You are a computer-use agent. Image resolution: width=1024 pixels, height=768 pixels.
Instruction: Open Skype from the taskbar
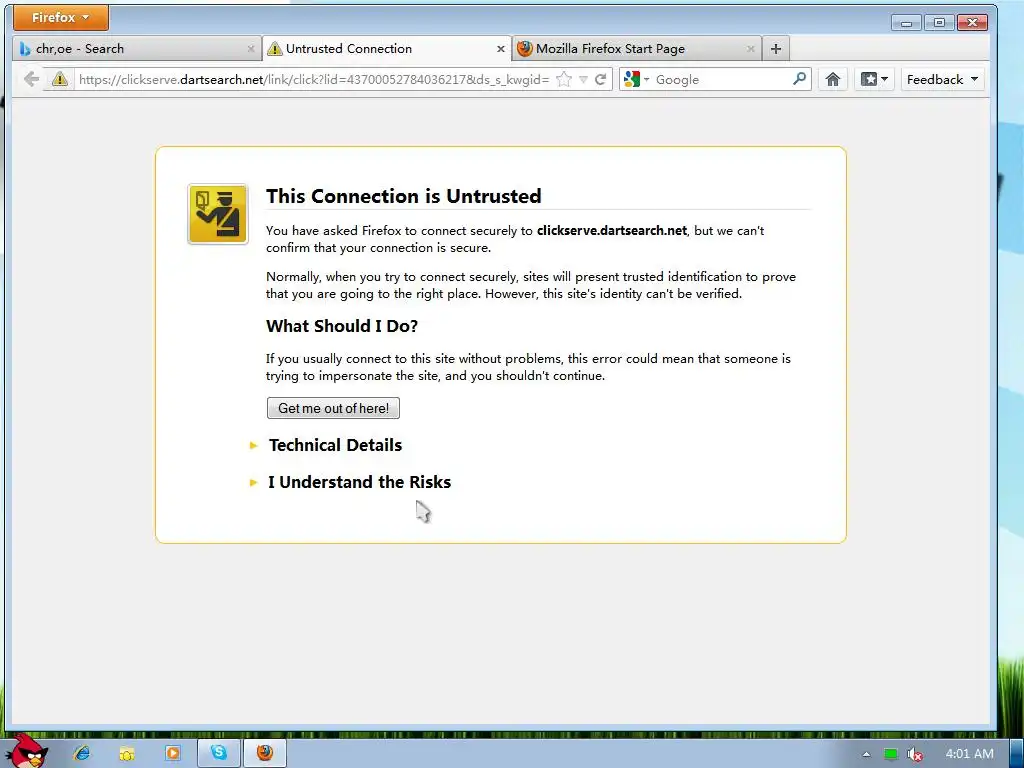219,753
